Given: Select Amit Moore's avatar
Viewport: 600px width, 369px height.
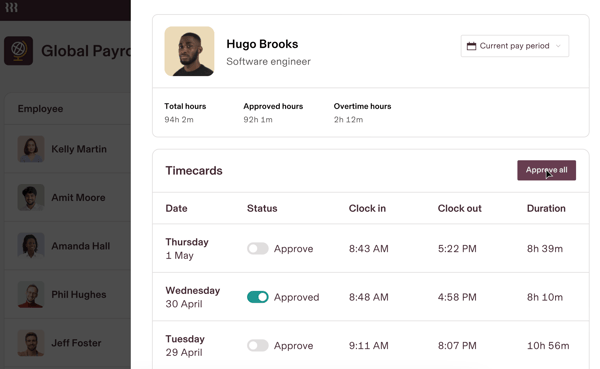Looking at the screenshot, I should point(31,198).
